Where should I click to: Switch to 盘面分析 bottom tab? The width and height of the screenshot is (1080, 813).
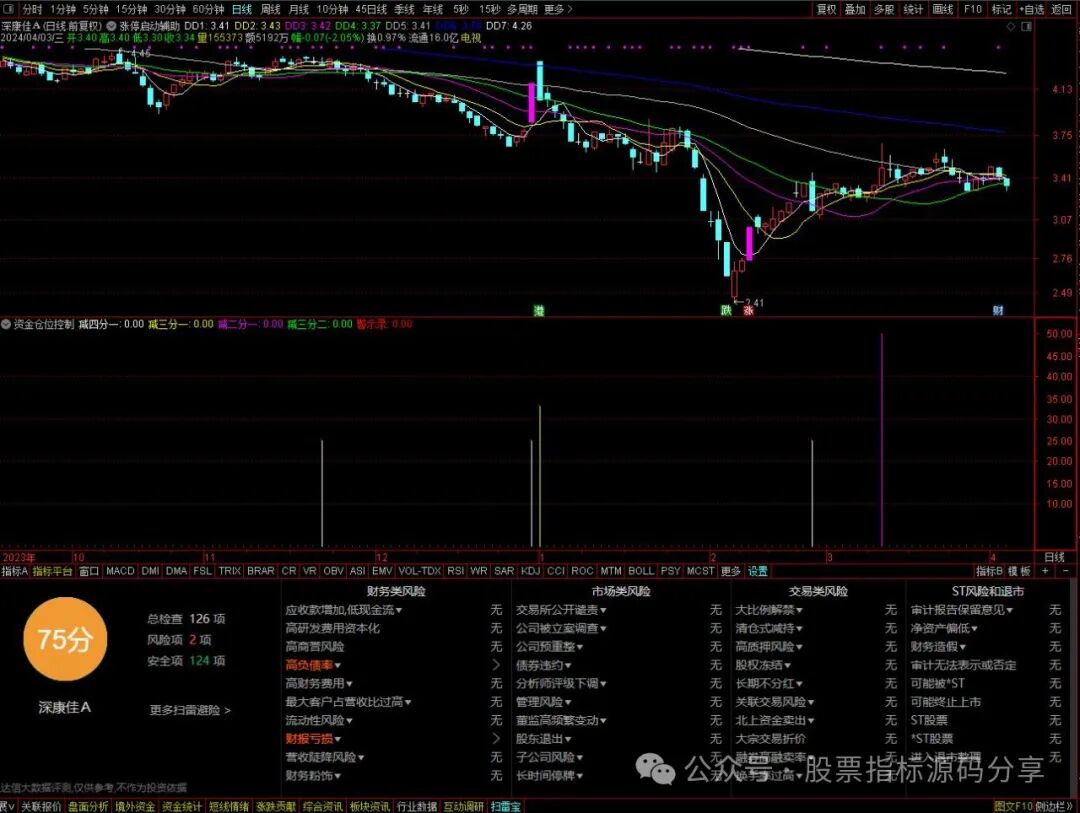[88, 806]
